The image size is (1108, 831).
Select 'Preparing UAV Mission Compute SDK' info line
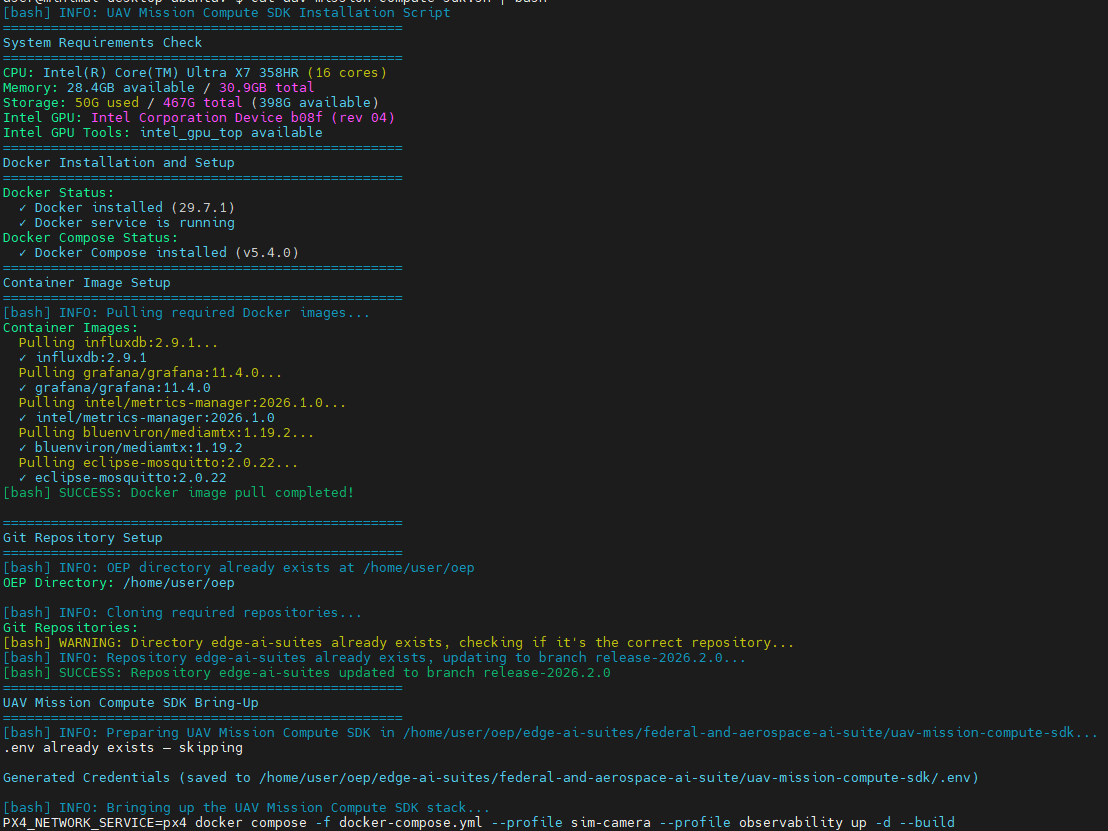550,733
